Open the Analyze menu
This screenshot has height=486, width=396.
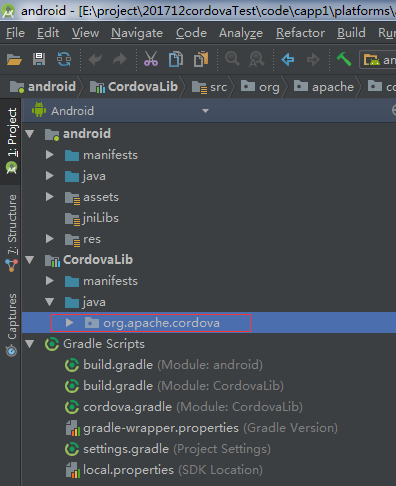click(x=241, y=33)
